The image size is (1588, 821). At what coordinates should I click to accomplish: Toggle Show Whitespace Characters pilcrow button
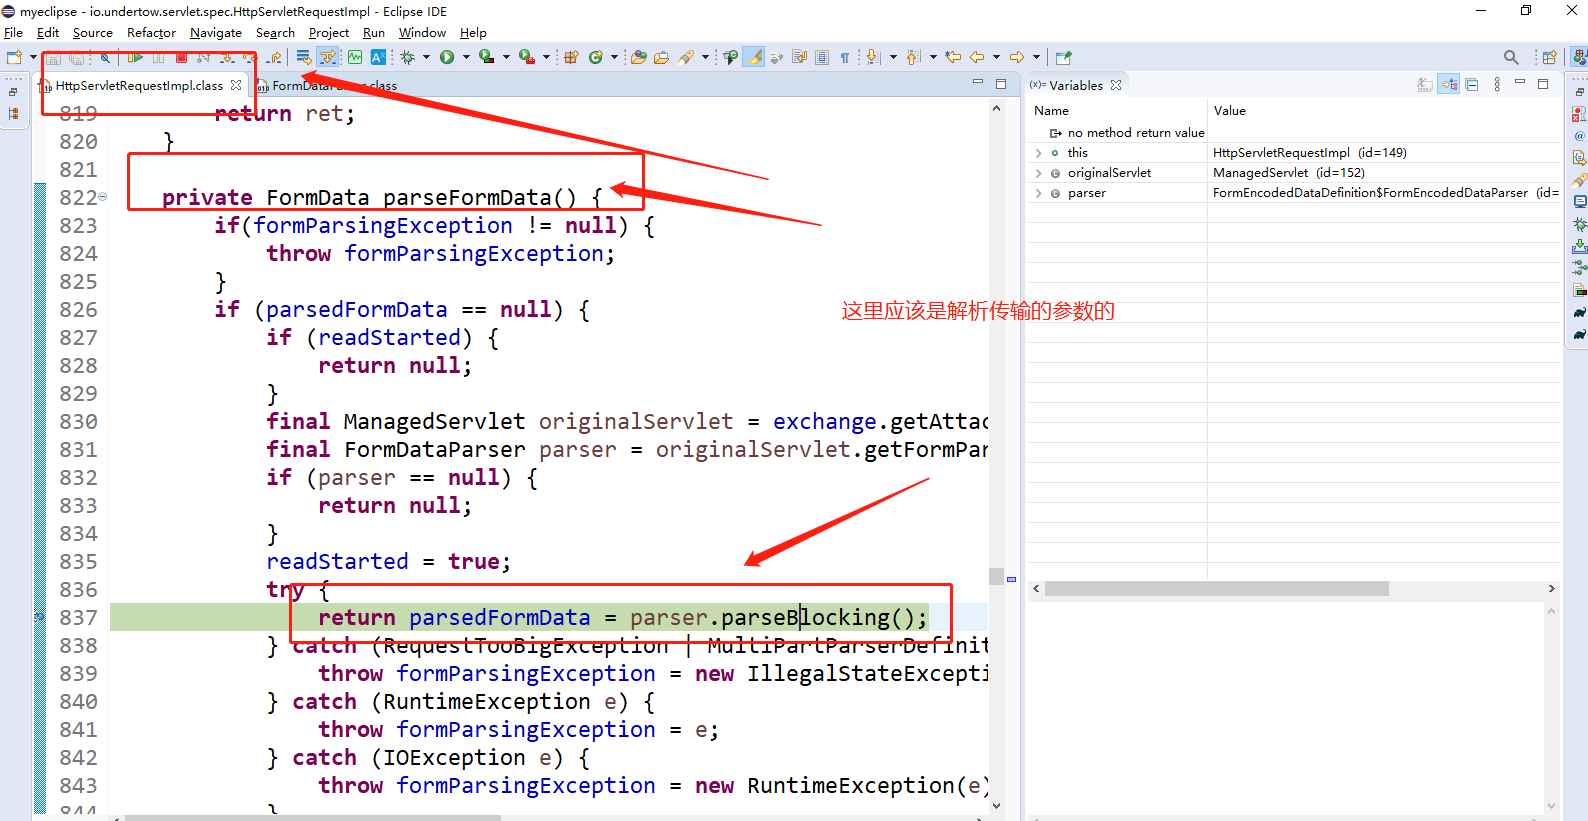[x=845, y=58]
